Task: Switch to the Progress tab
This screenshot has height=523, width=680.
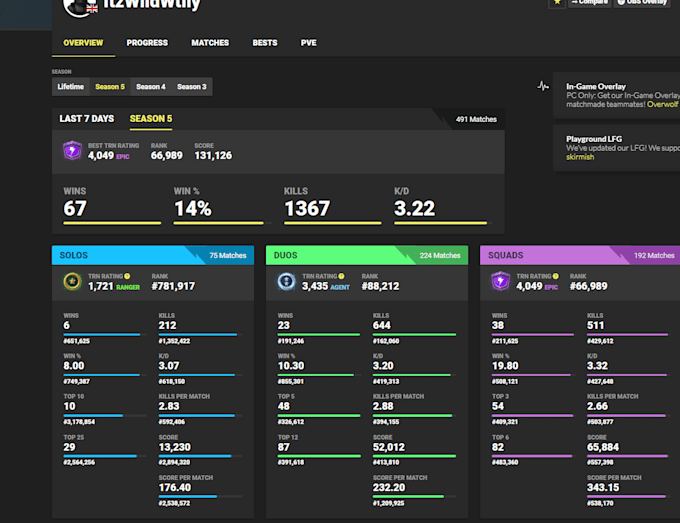Action: [x=147, y=43]
